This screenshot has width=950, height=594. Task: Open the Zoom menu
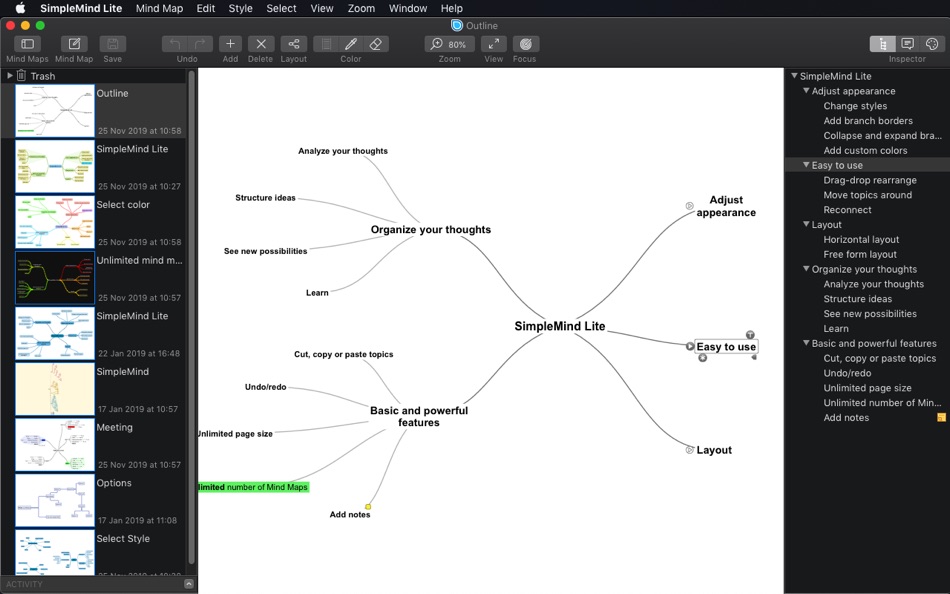coord(361,8)
